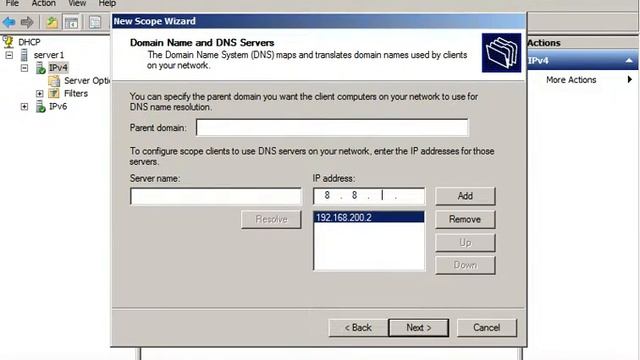
Task: Click the Properties toolbar icon next to the wizard
Action: (95, 22)
